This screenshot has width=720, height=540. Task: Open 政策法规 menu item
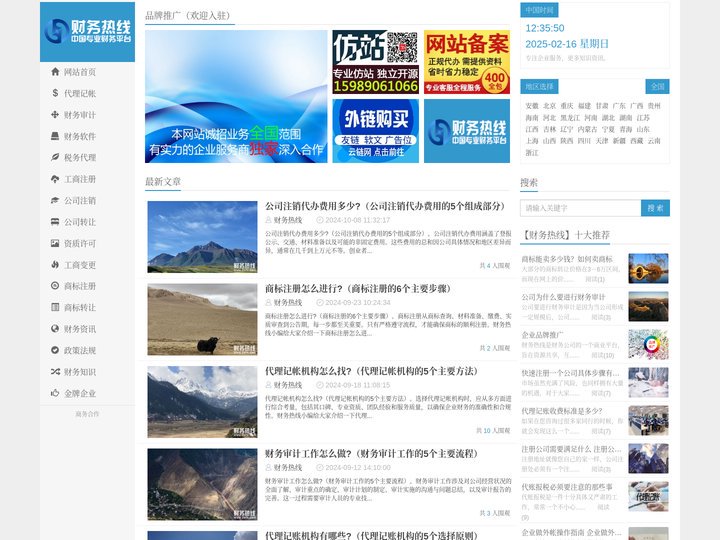(x=80, y=350)
